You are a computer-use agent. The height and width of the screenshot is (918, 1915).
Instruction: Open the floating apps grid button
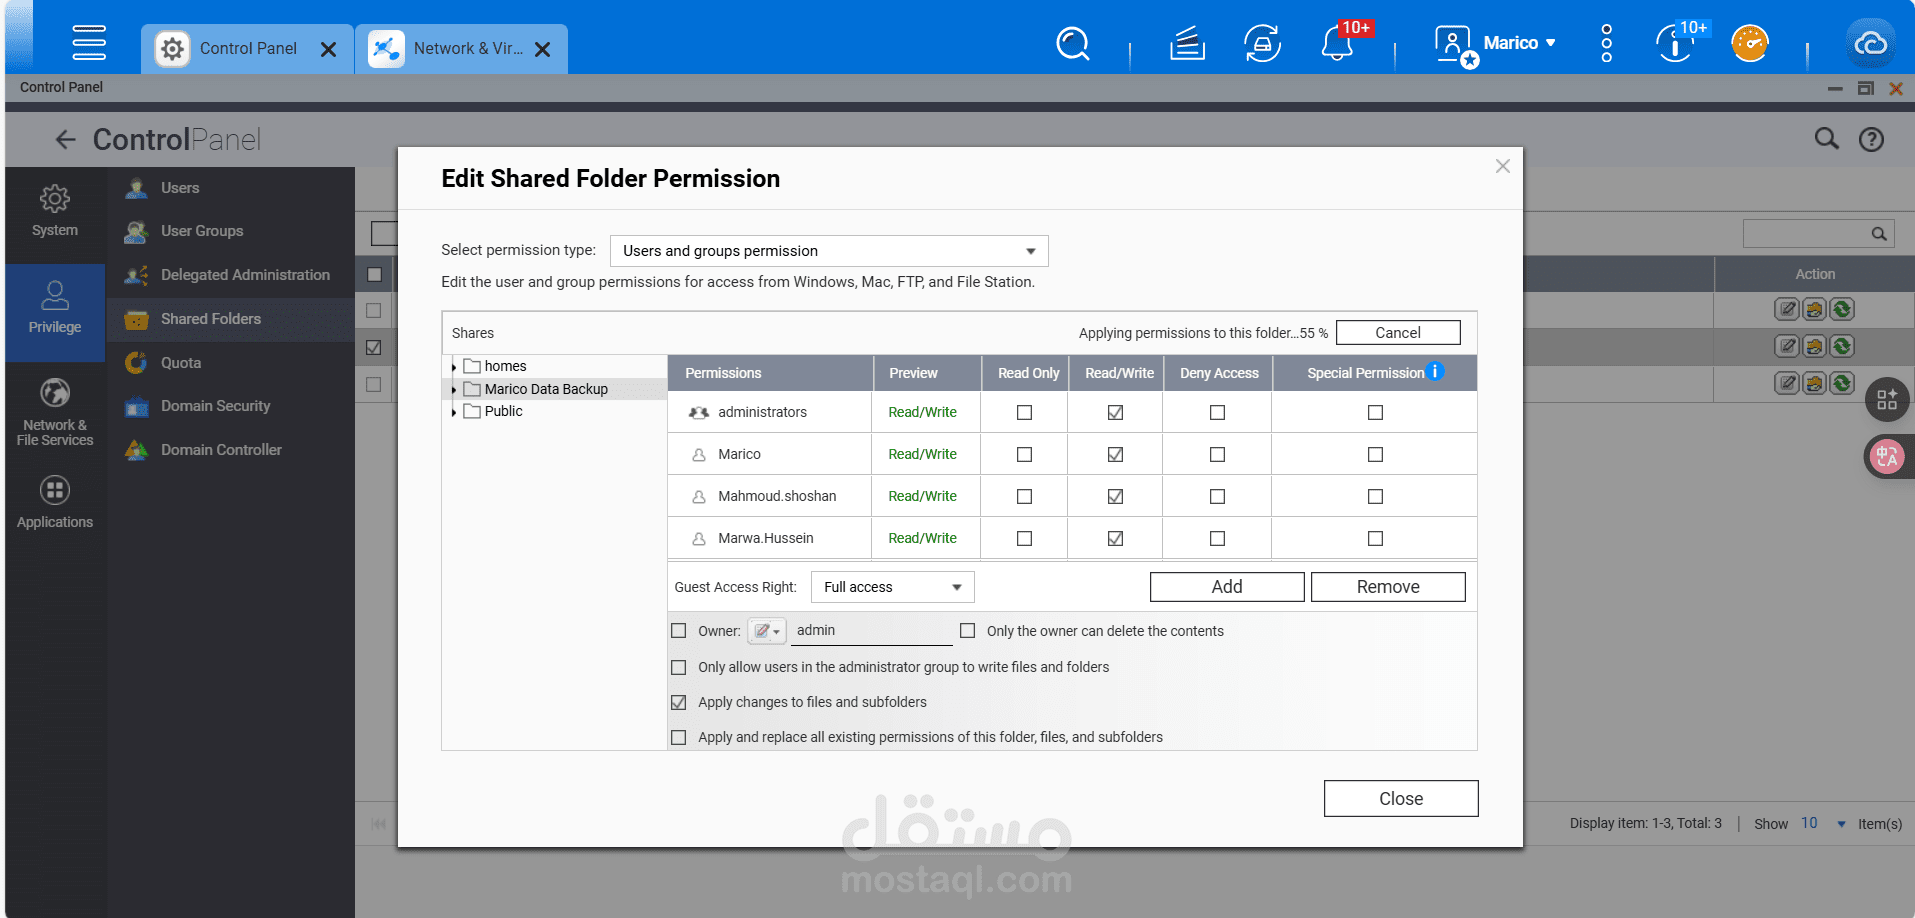tap(1887, 400)
